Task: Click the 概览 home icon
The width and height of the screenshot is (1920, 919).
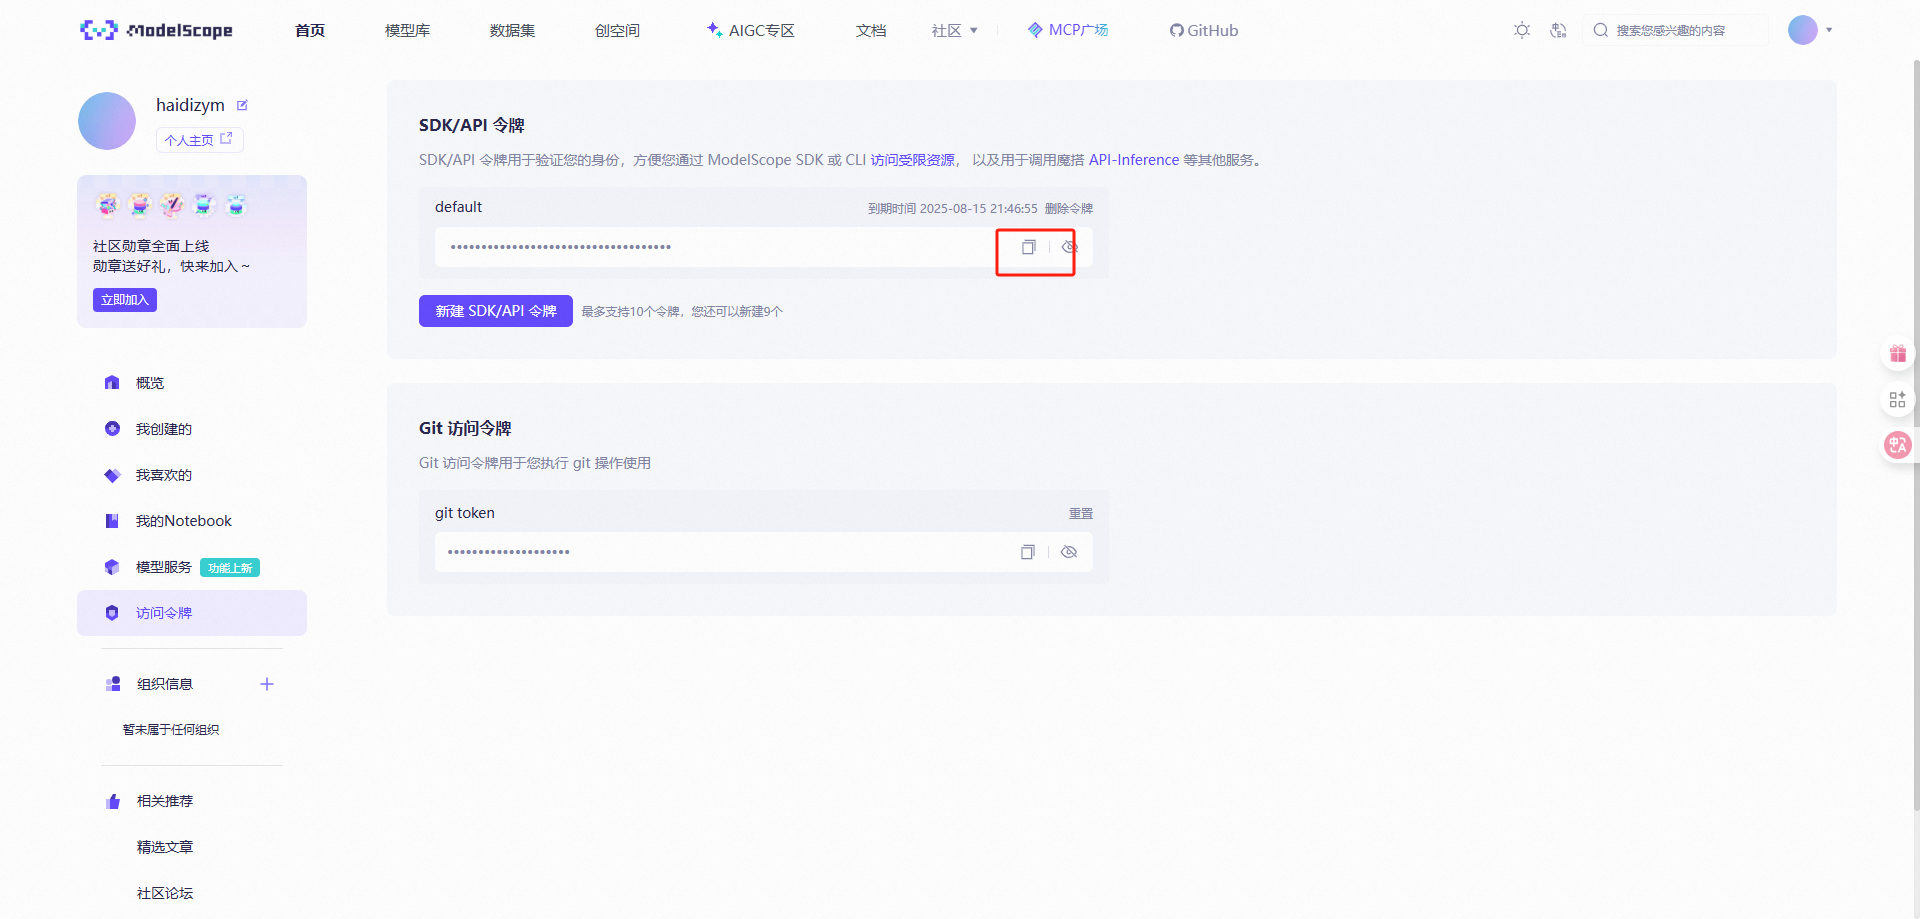Action: (112, 383)
